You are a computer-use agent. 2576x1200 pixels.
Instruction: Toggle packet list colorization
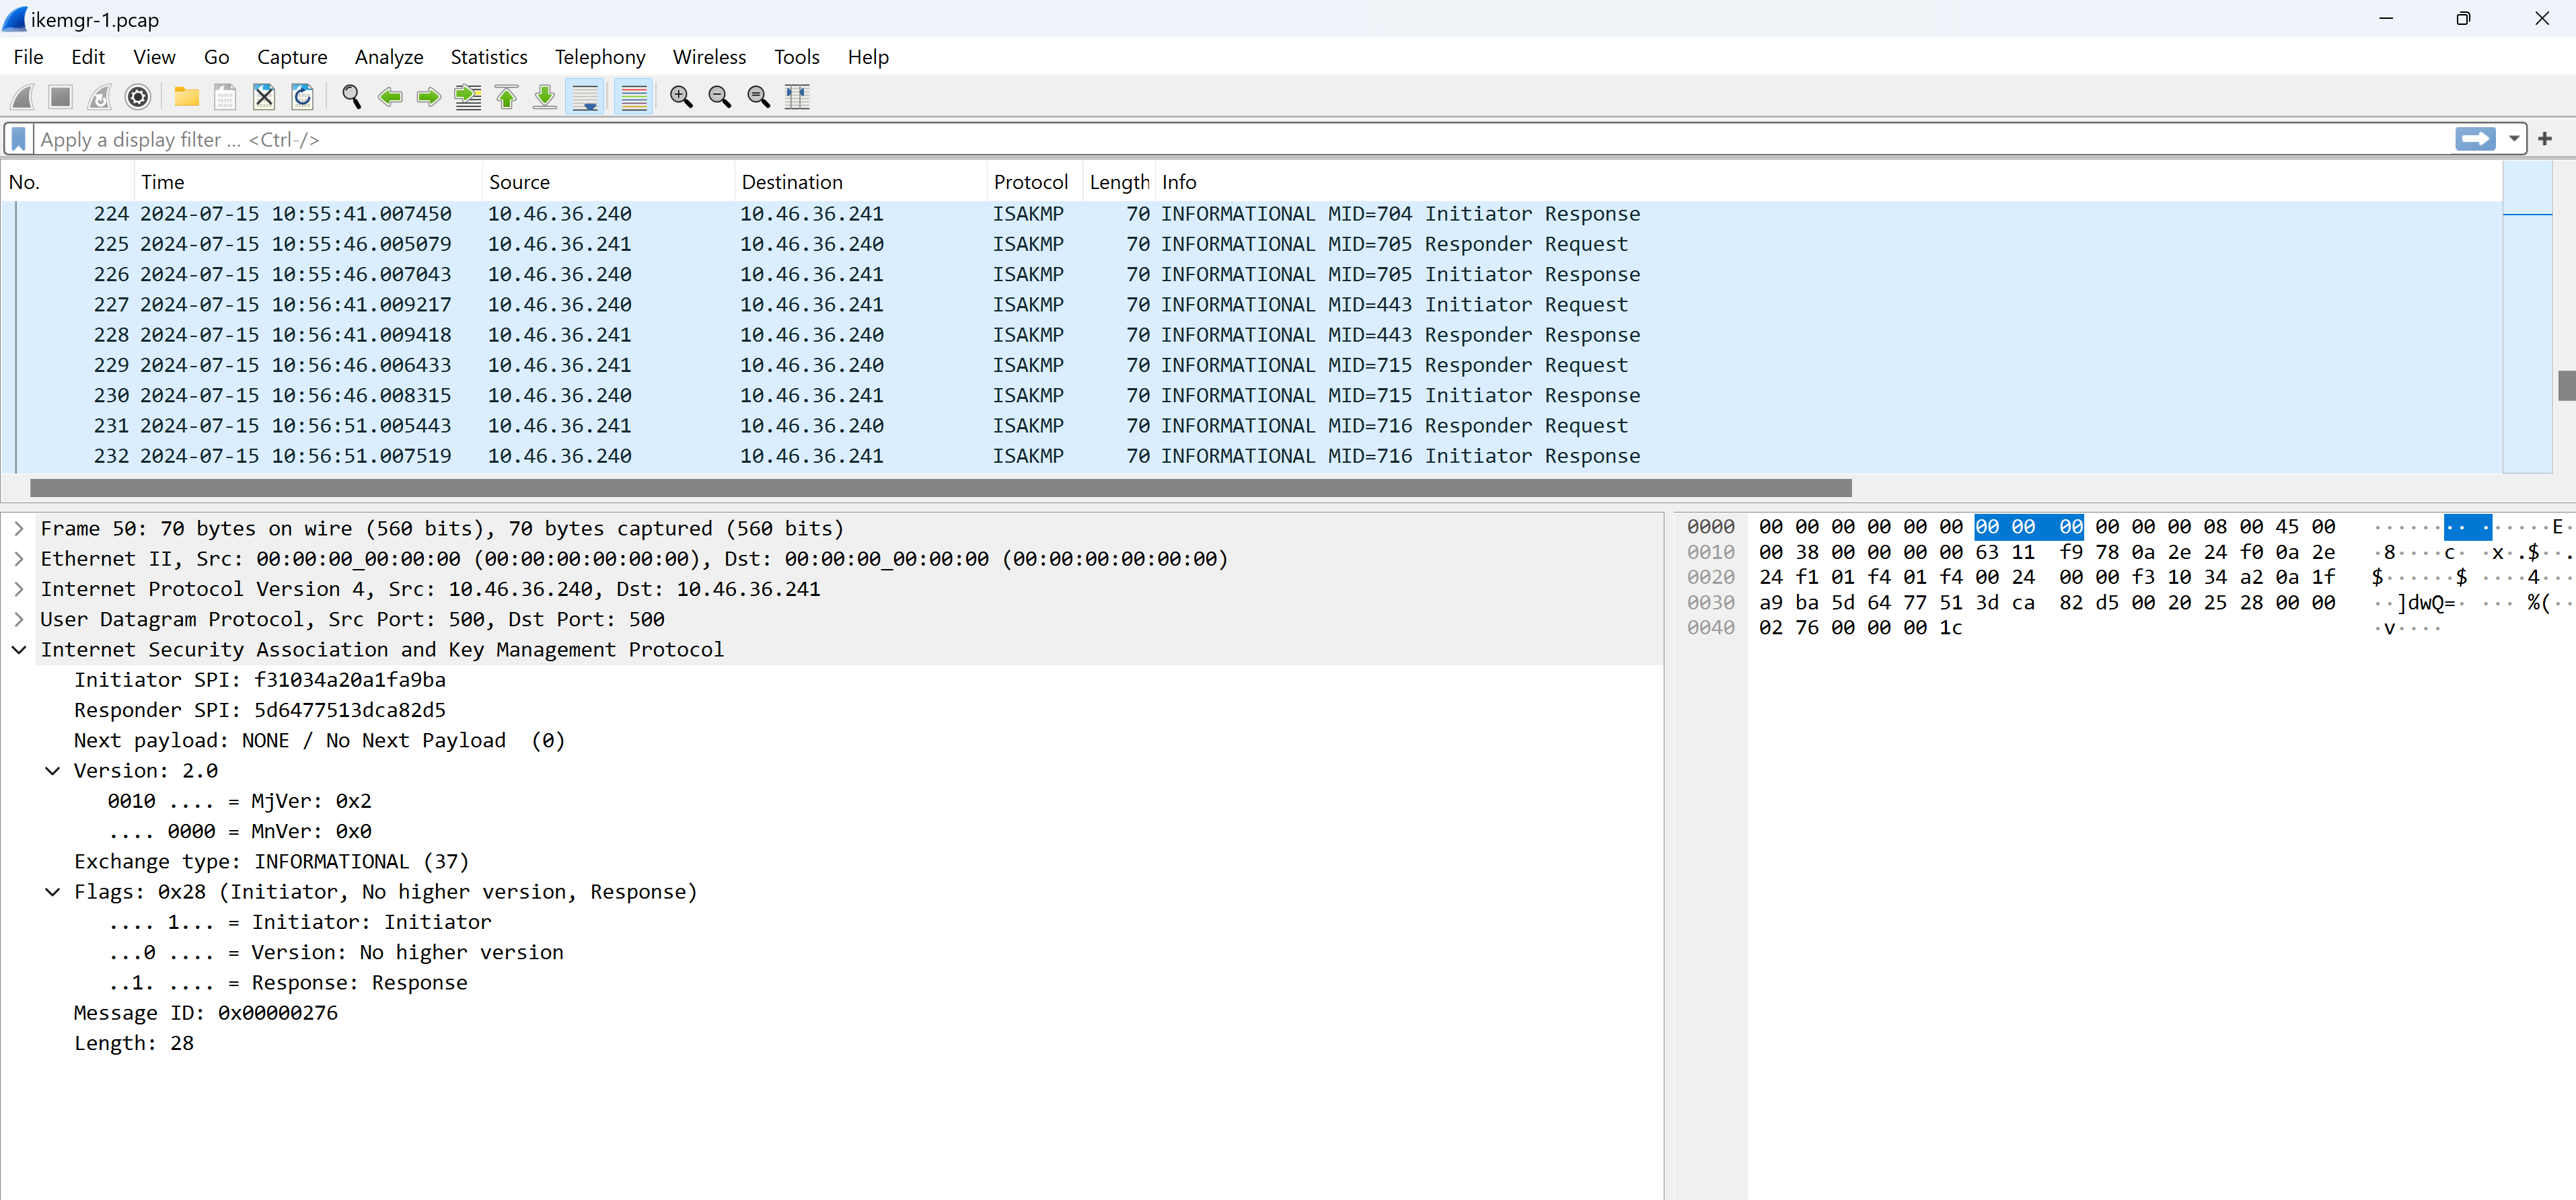coord(633,96)
